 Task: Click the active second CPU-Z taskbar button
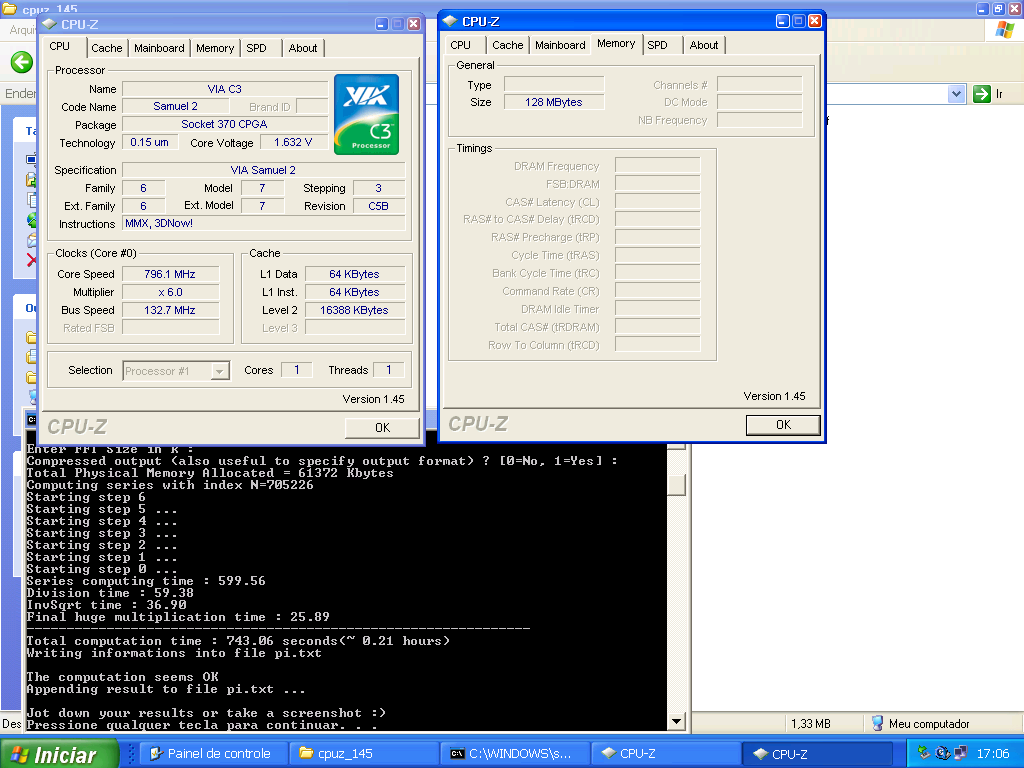[818, 754]
